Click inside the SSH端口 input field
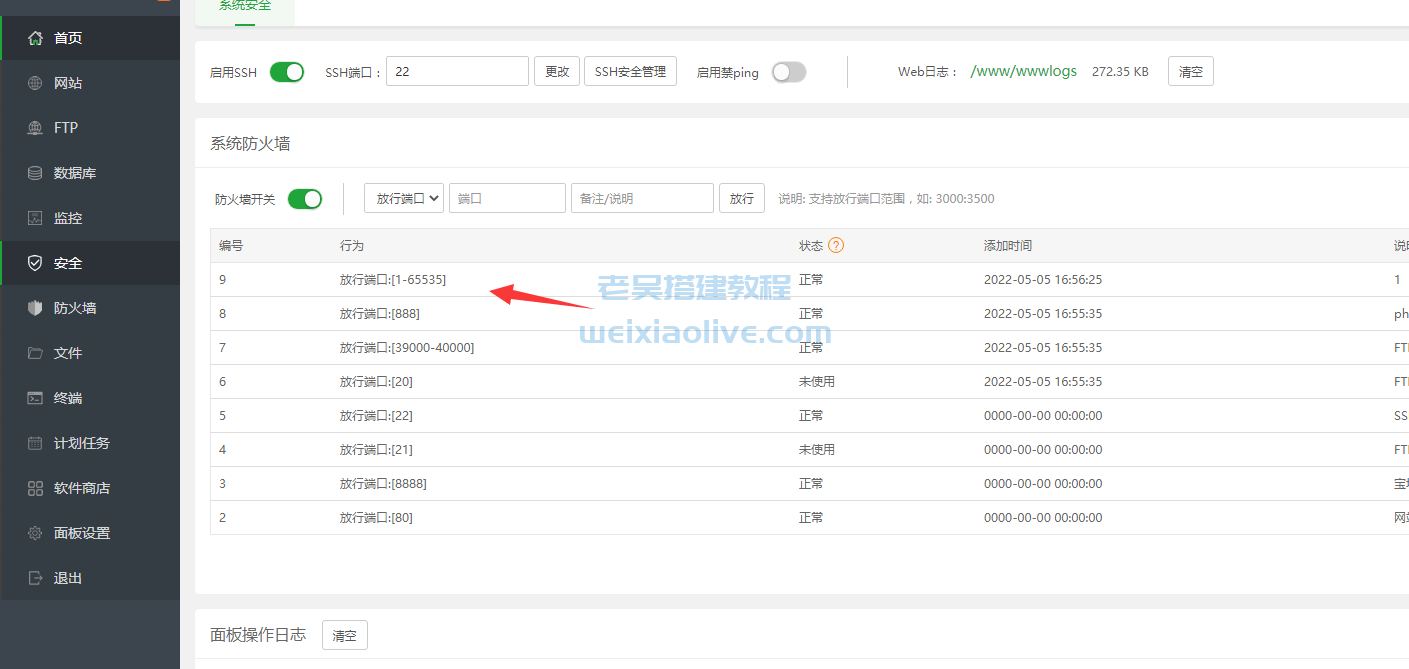The height and width of the screenshot is (669, 1409). (456, 71)
